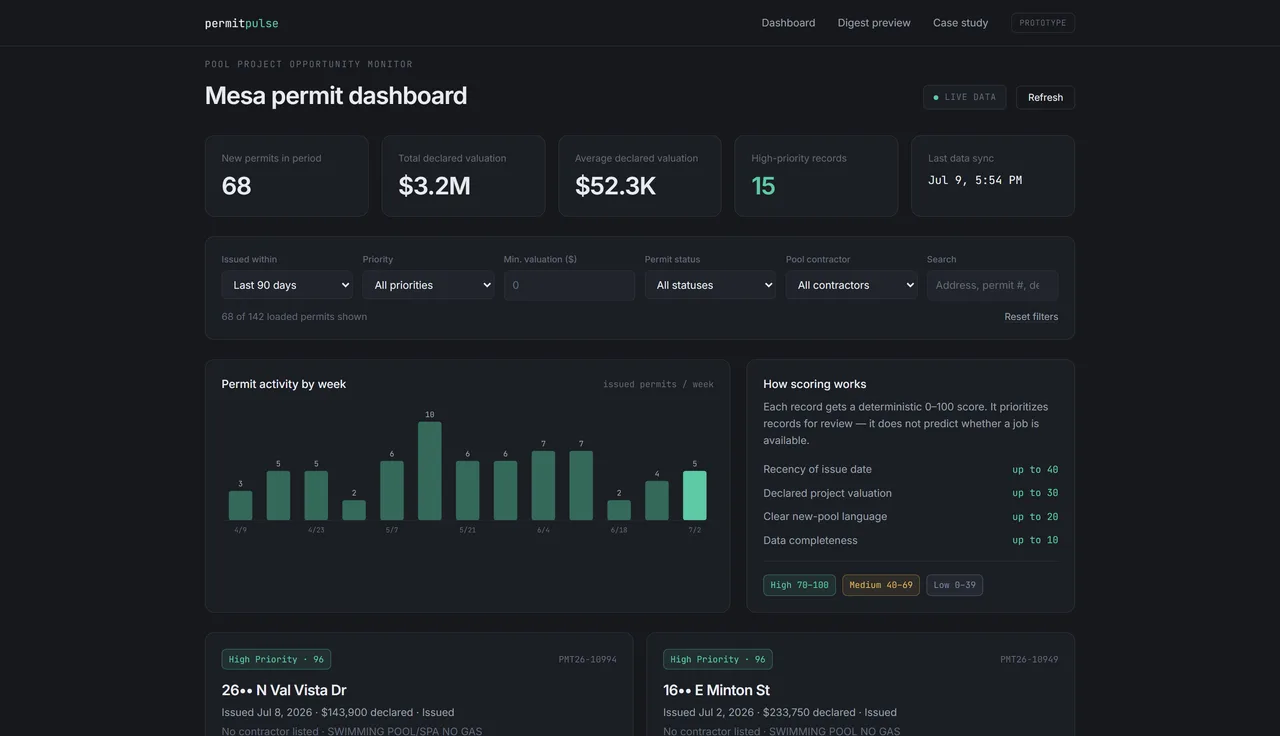
Task: Click the Data completeness row
Action: pyautogui.click(x=910, y=540)
